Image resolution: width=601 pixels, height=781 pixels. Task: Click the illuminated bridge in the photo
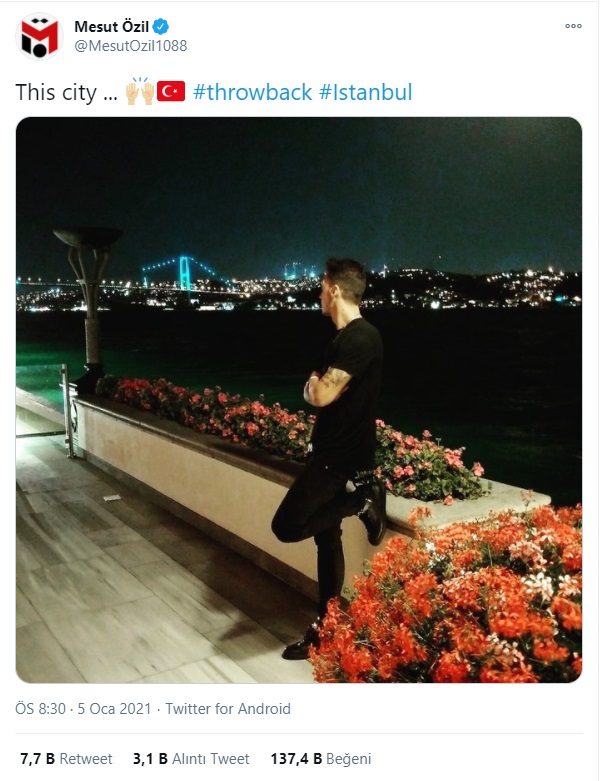click(x=183, y=274)
